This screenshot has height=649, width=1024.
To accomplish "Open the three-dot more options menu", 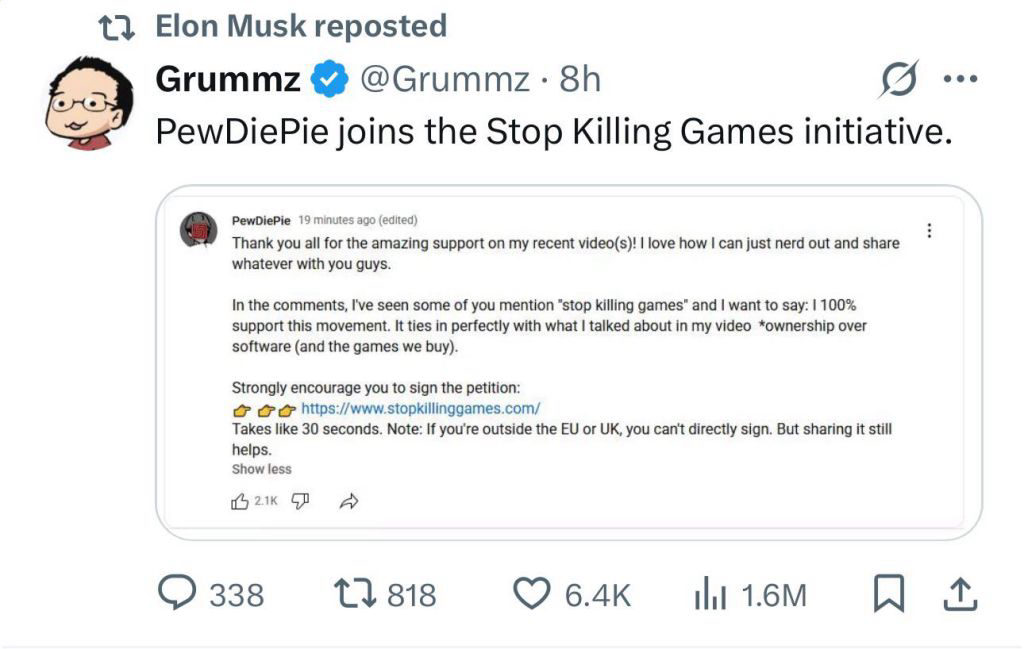I will point(960,79).
